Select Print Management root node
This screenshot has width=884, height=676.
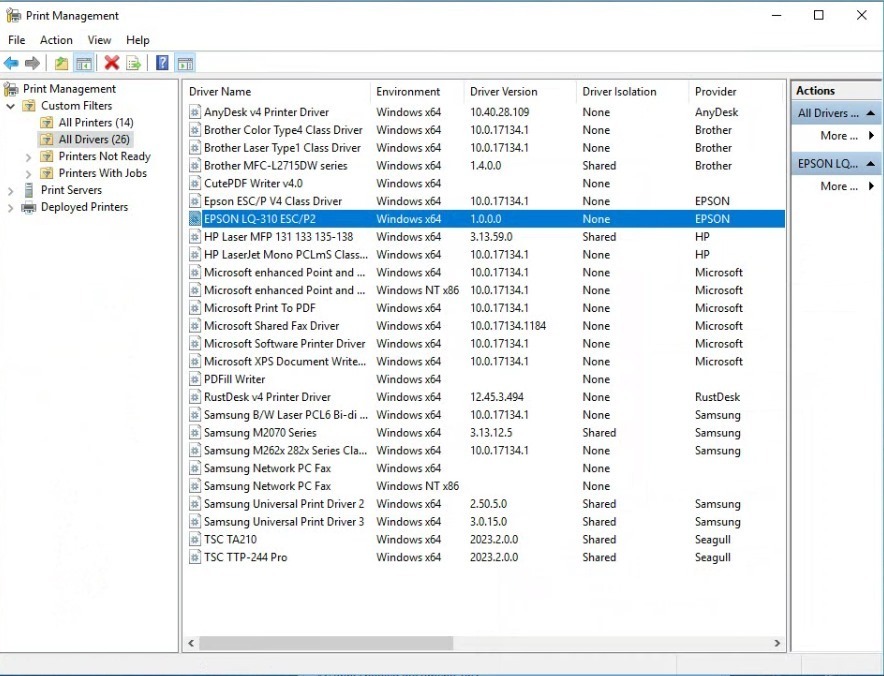69,89
